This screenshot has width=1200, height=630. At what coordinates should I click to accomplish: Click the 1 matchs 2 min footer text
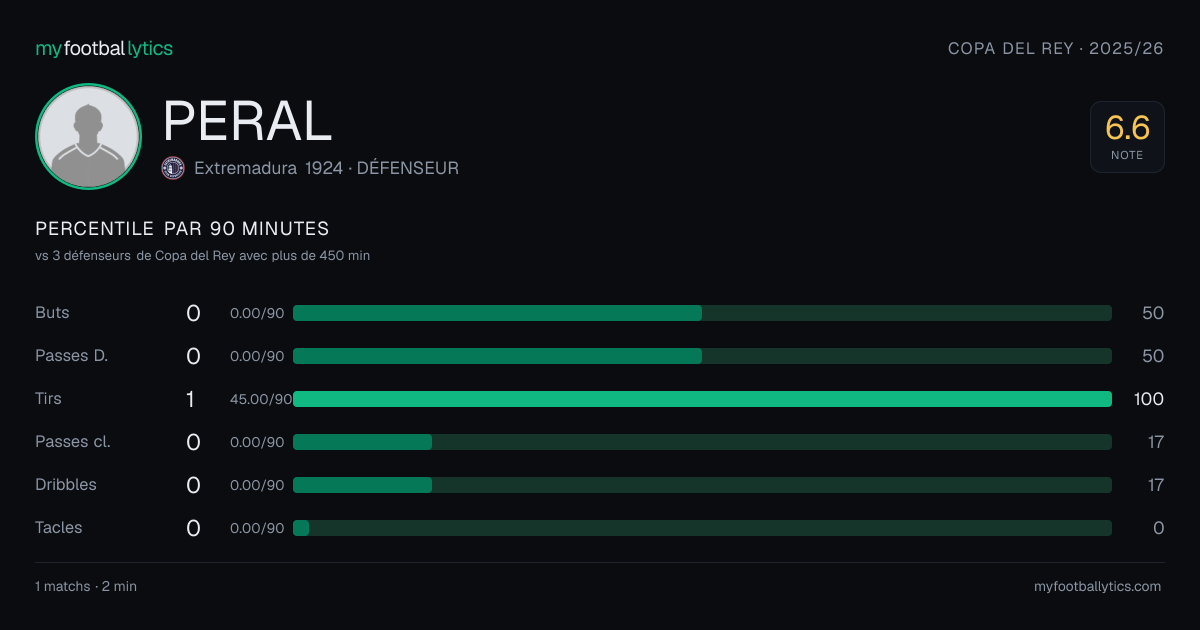coord(86,587)
